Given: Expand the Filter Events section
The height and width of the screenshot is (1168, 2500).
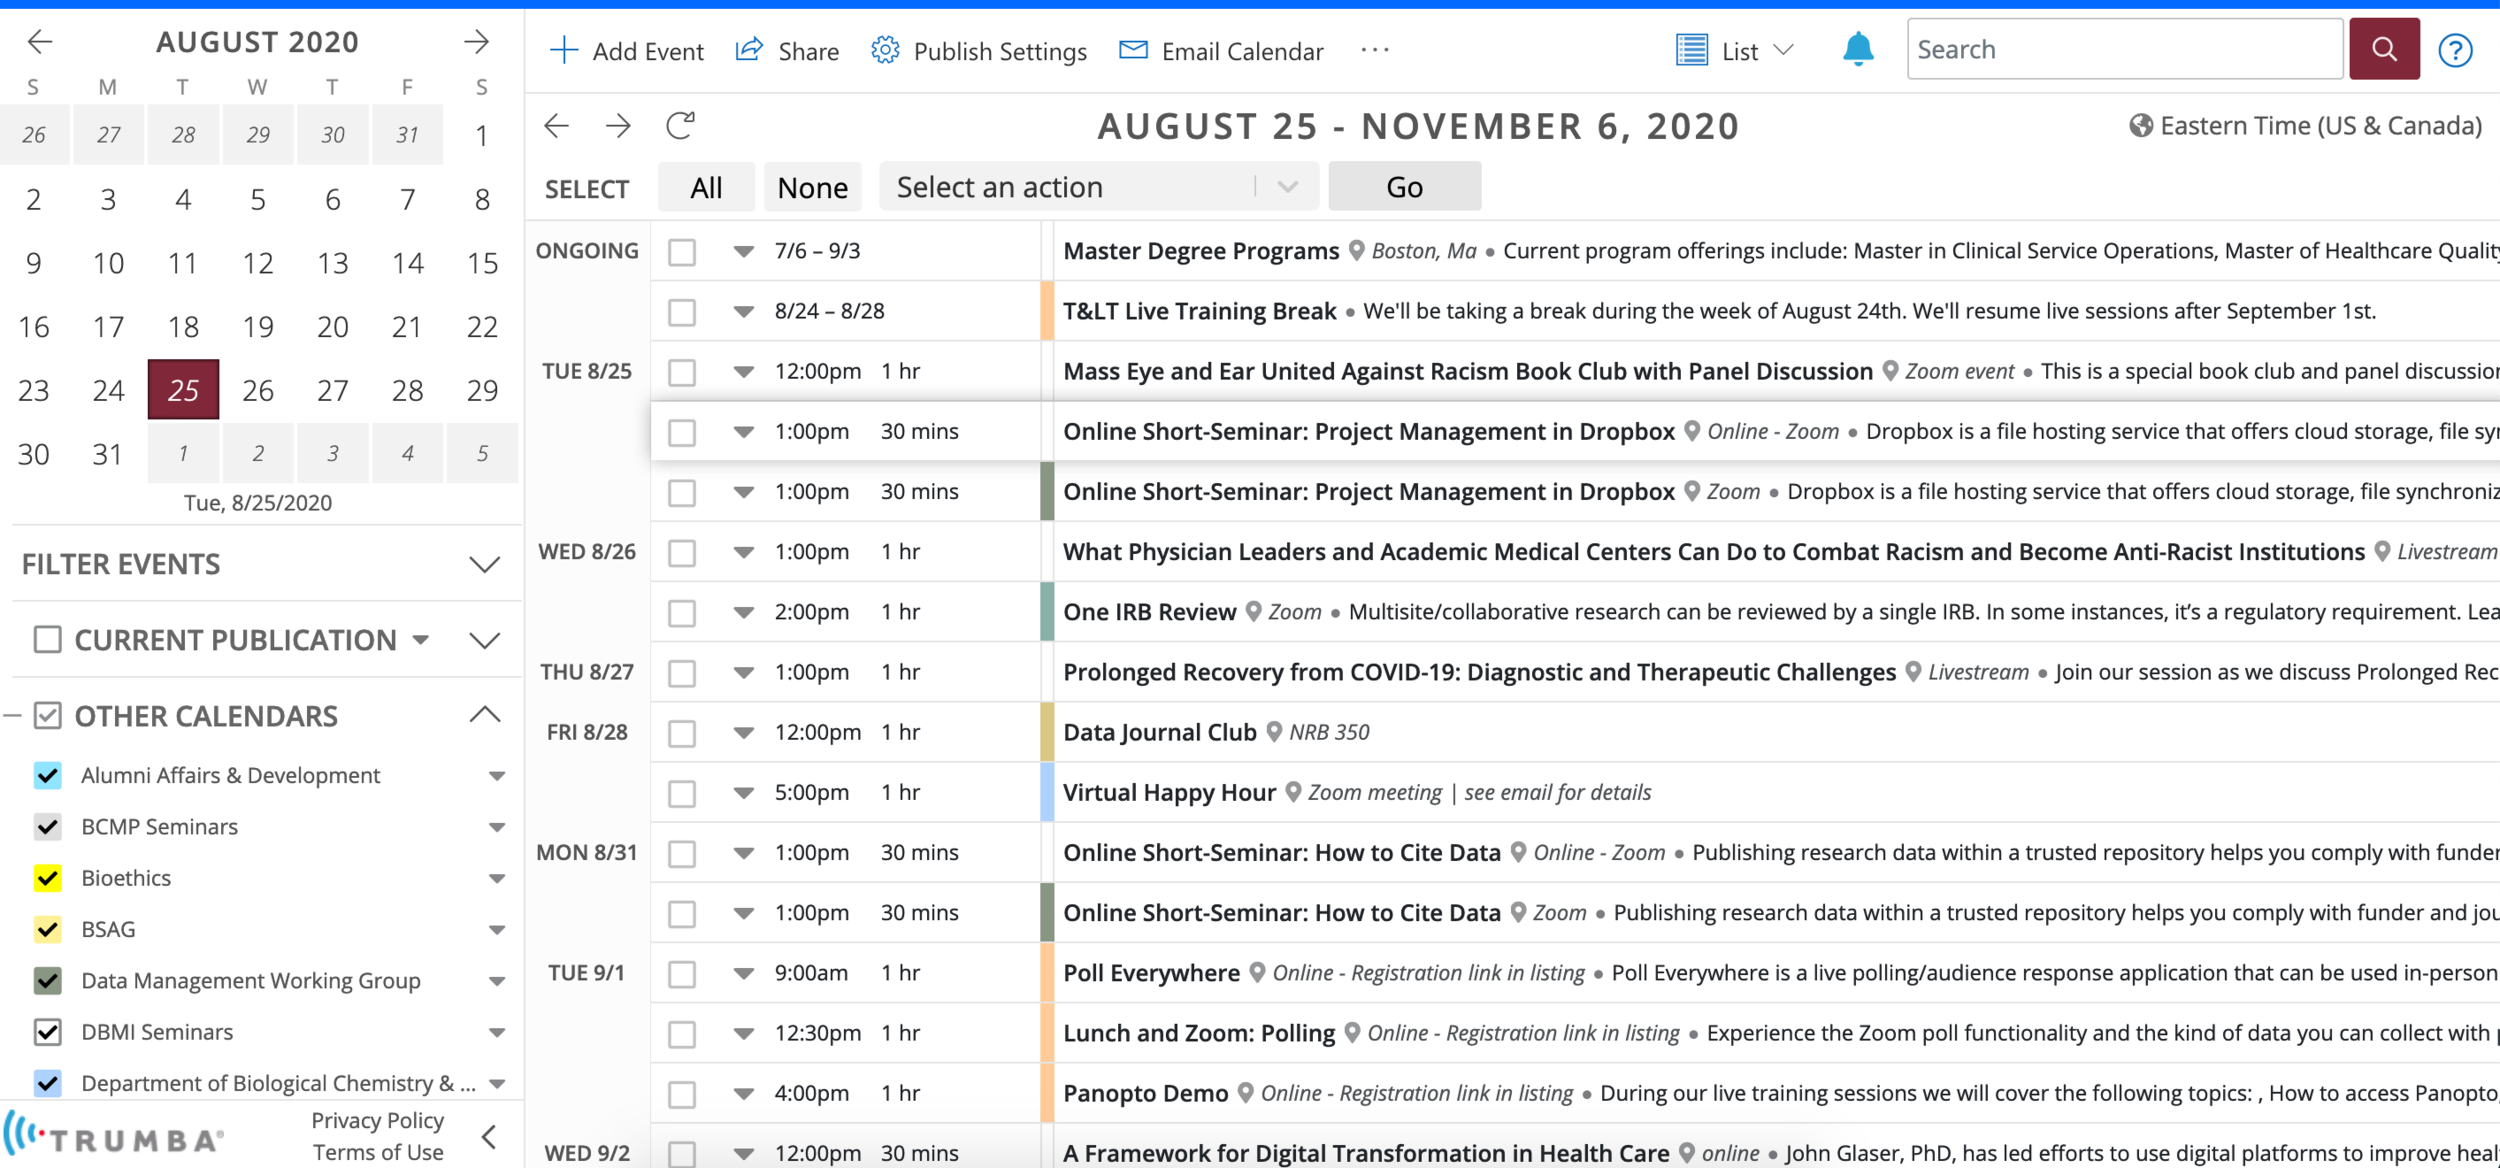Looking at the screenshot, I should click(x=485, y=565).
